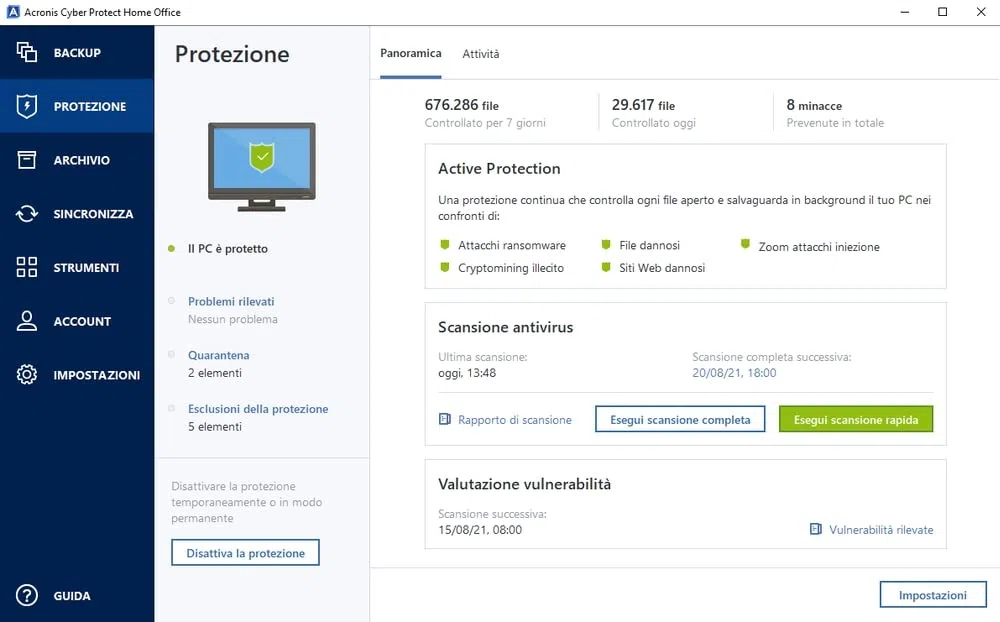Click Disattiva la protezione button
This screenshot has height=622, width=1000.
[x=246, y=552]
